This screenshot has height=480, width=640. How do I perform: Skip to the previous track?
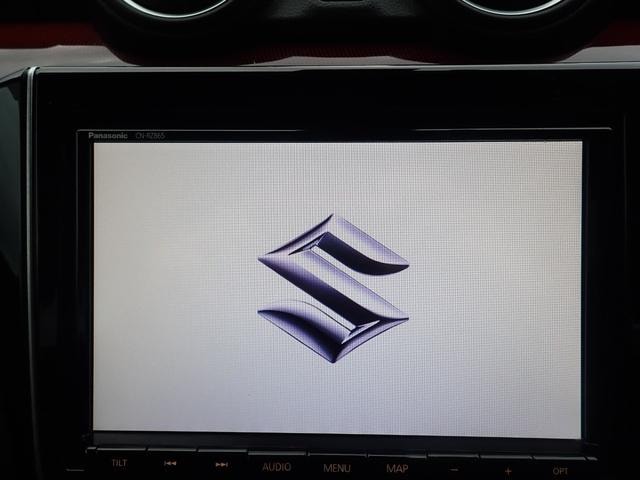[x=170, y=463]
